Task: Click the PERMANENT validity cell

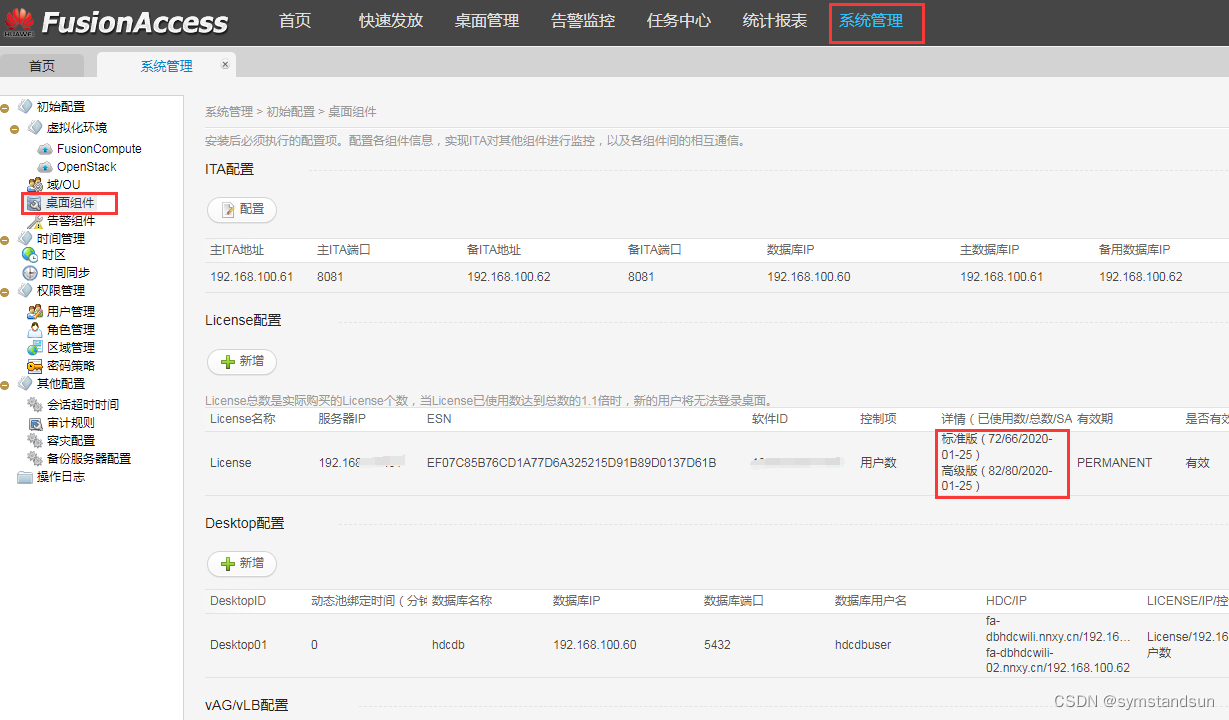Action: point(1114,463)
